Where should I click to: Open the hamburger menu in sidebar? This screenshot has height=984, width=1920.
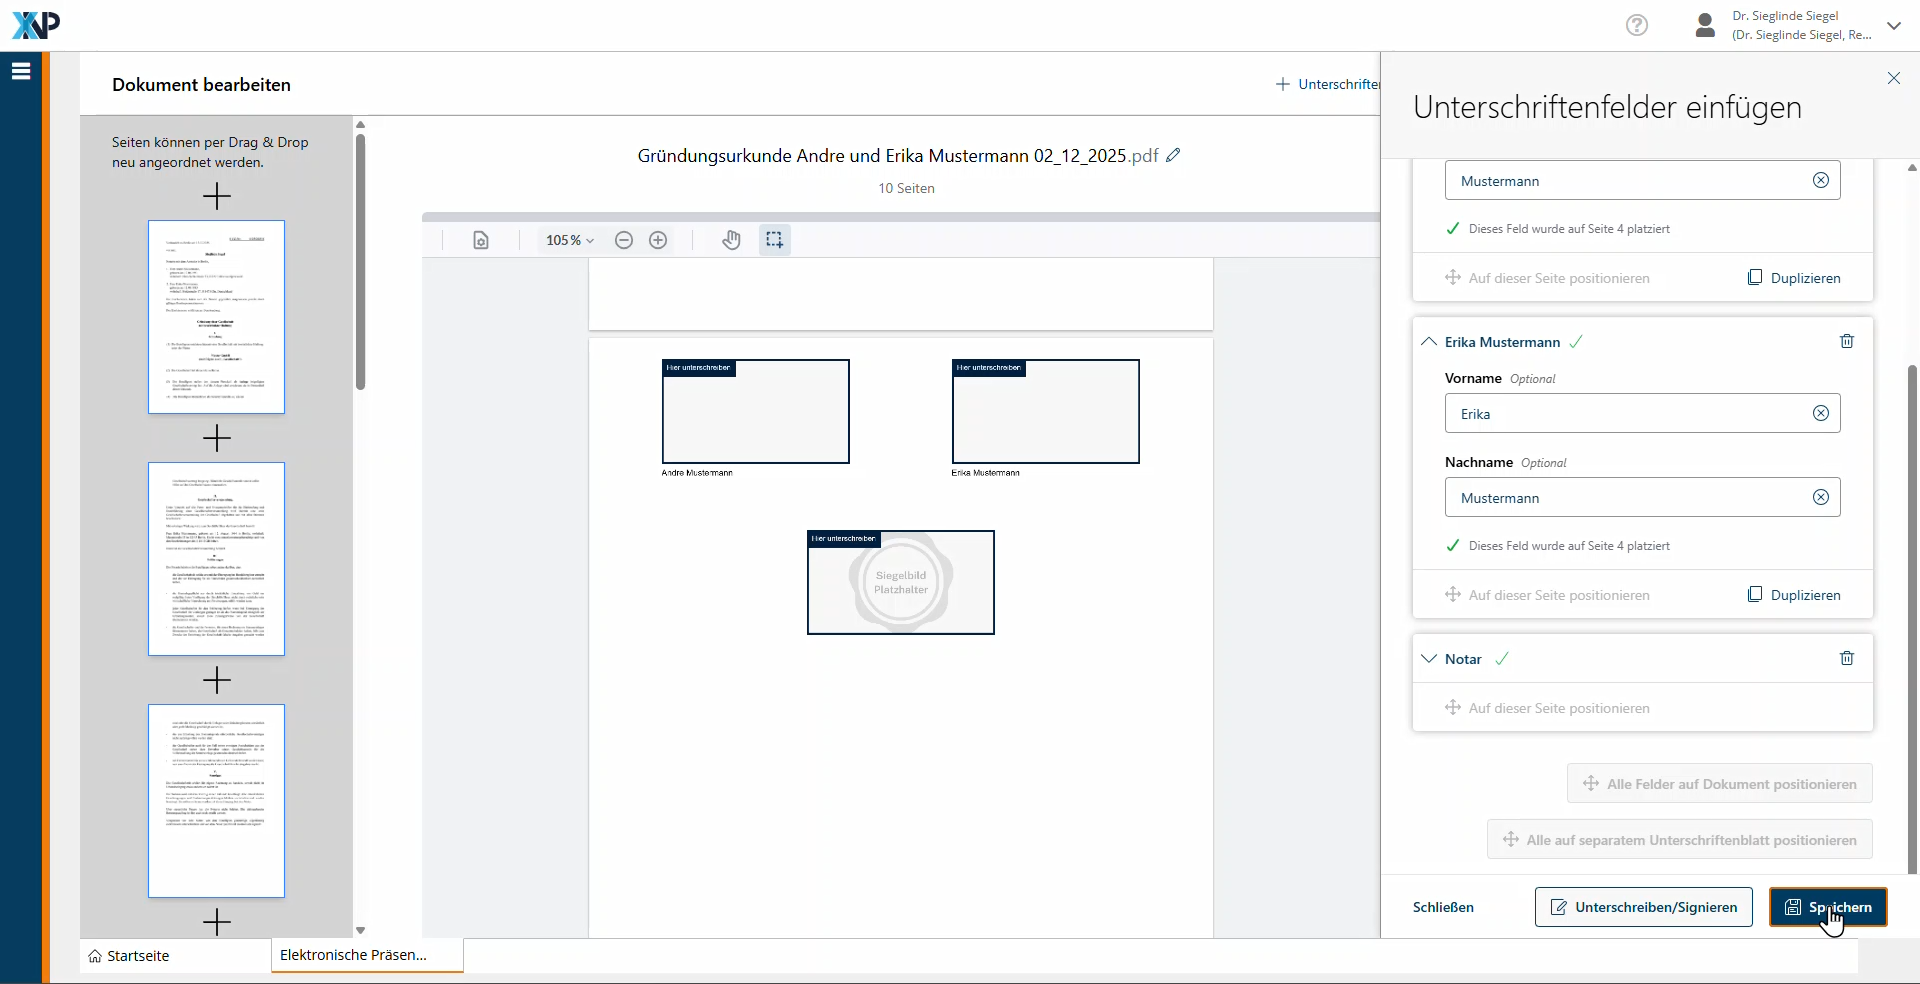pyautogui.click(x=21, y=71)
